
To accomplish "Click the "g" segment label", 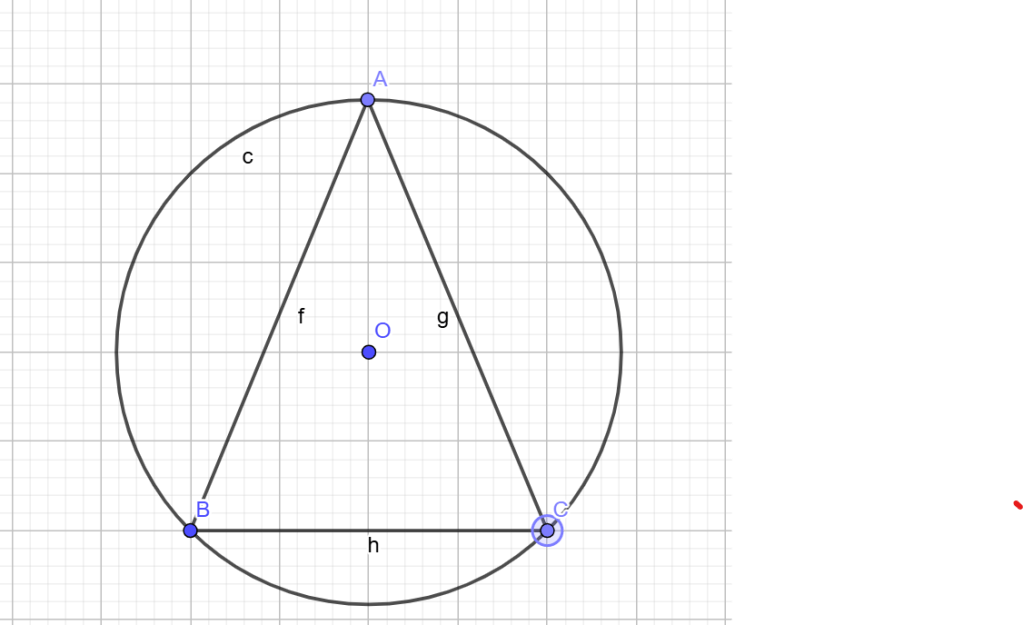I will [442, 318].
